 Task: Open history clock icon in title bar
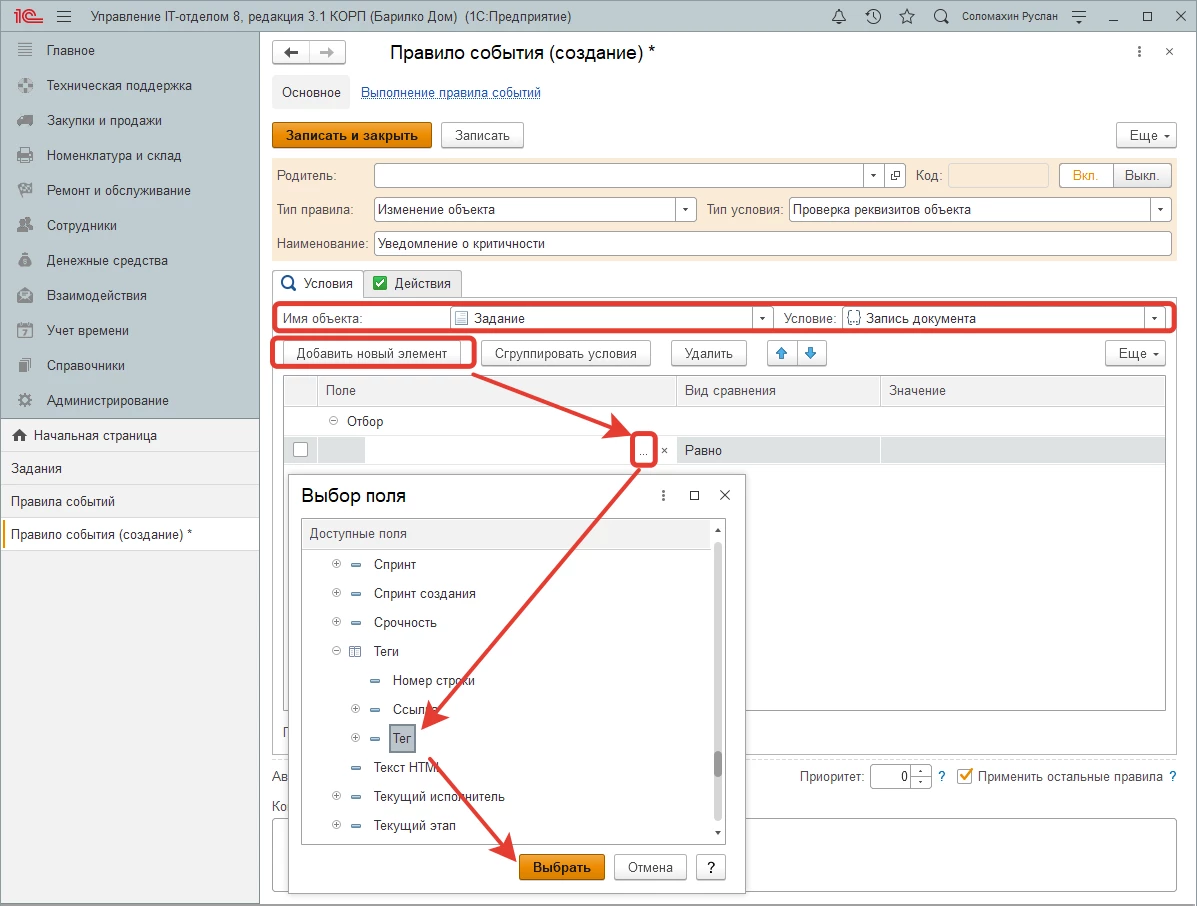tap(873, 16)
